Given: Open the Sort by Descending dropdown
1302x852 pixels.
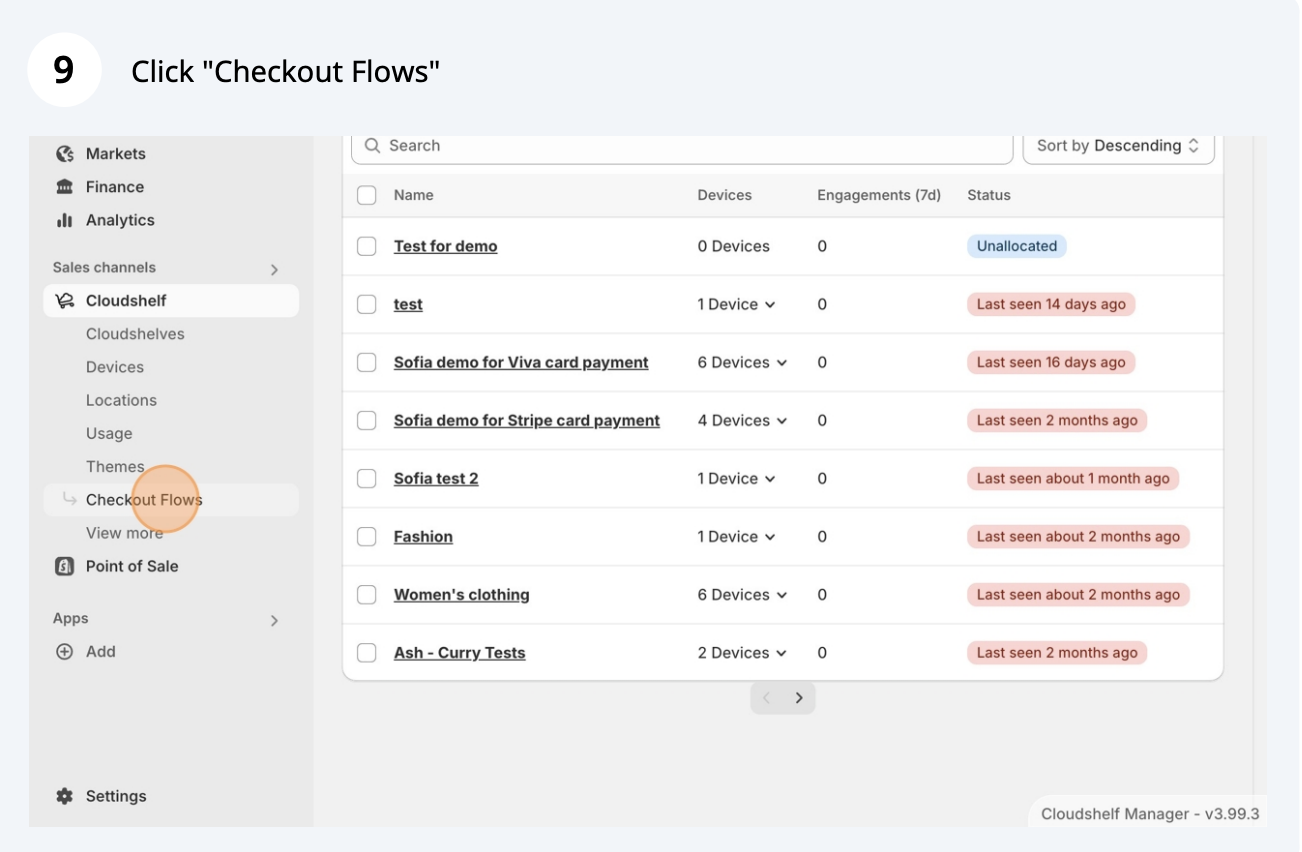Looking at the screenshot, I should [x=1118, y=146].
